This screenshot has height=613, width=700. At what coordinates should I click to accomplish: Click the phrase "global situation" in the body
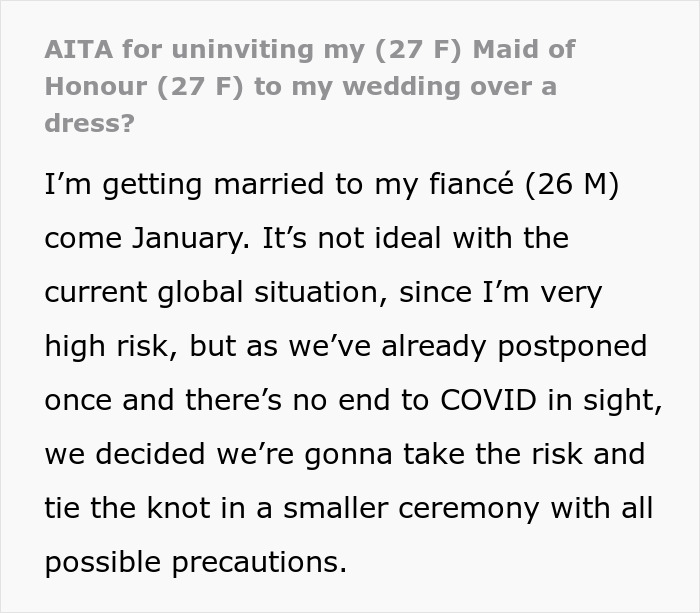(x=272, y=293)
